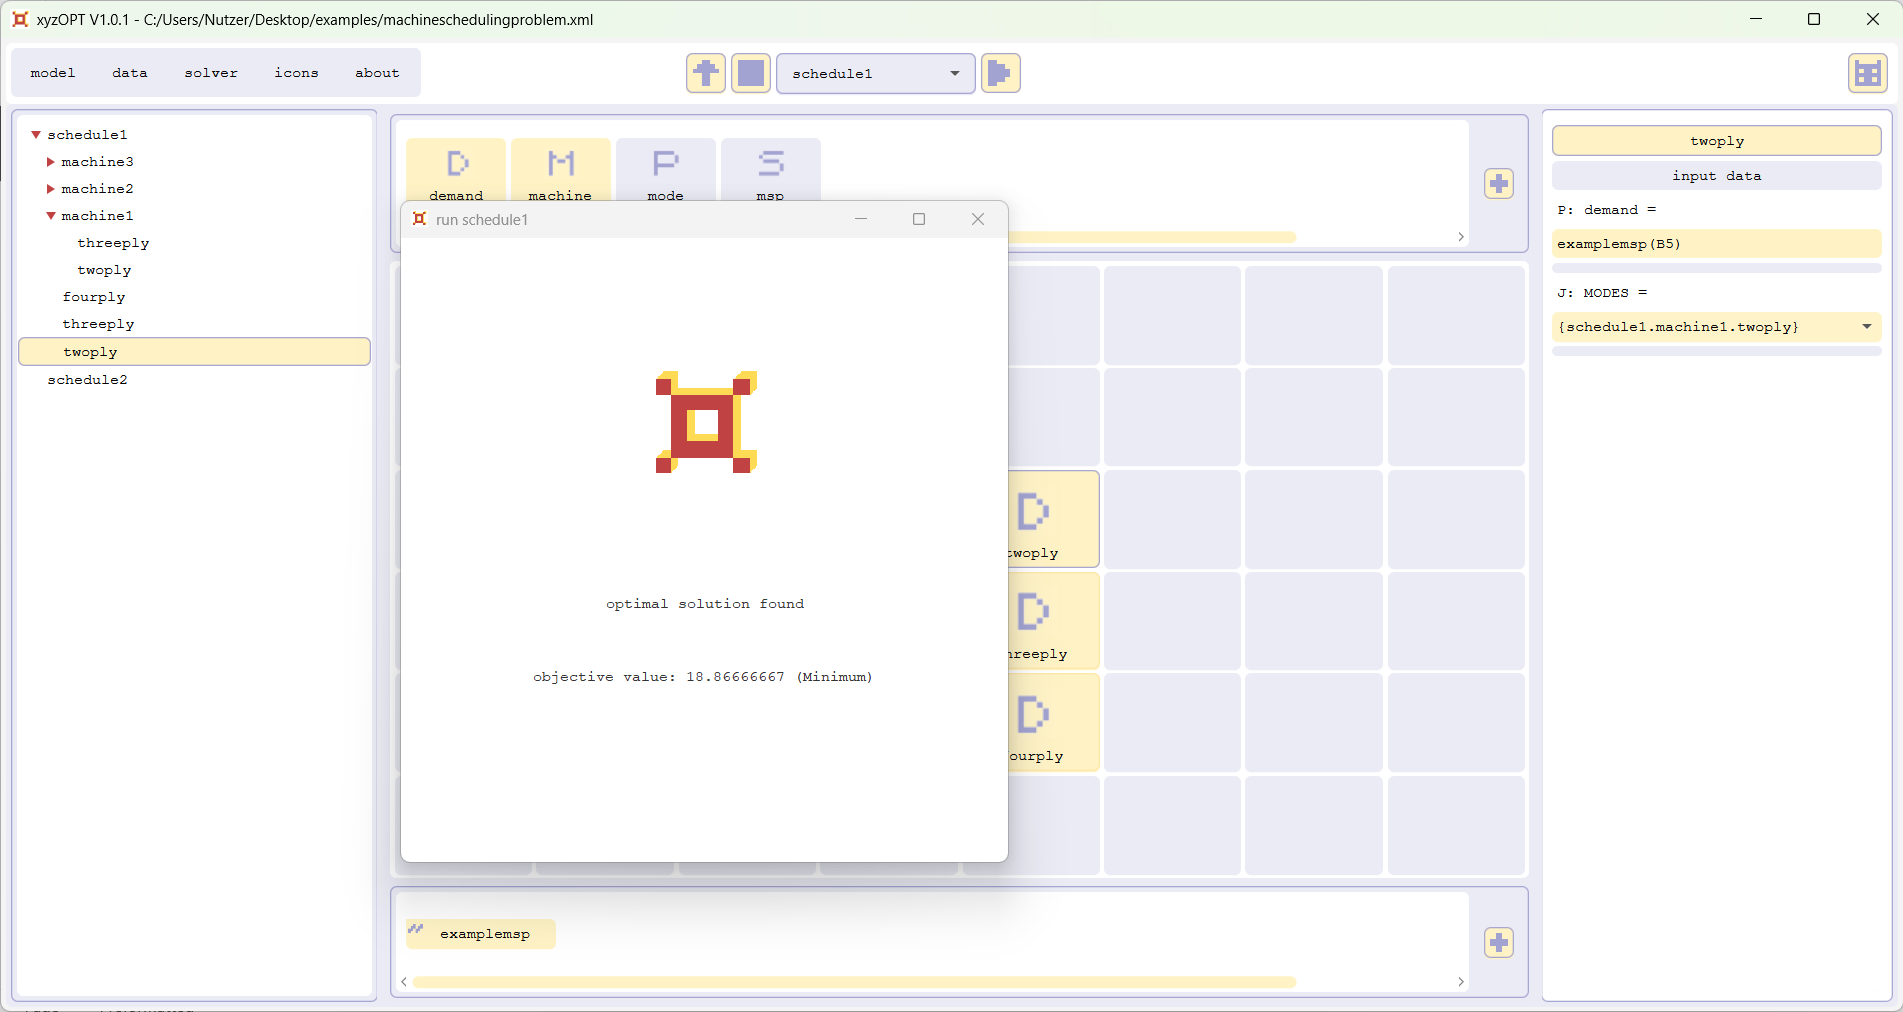Click plus button beside element palette

pos(1498,184)
